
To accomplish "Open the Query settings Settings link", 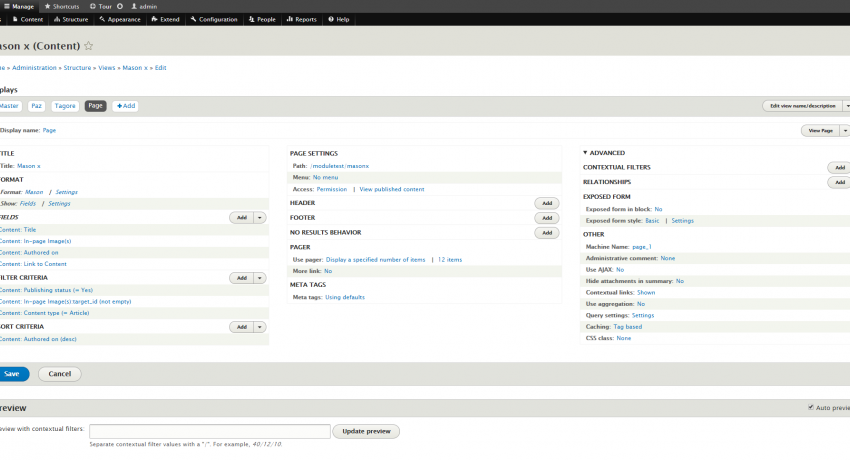I will [643, 315].
